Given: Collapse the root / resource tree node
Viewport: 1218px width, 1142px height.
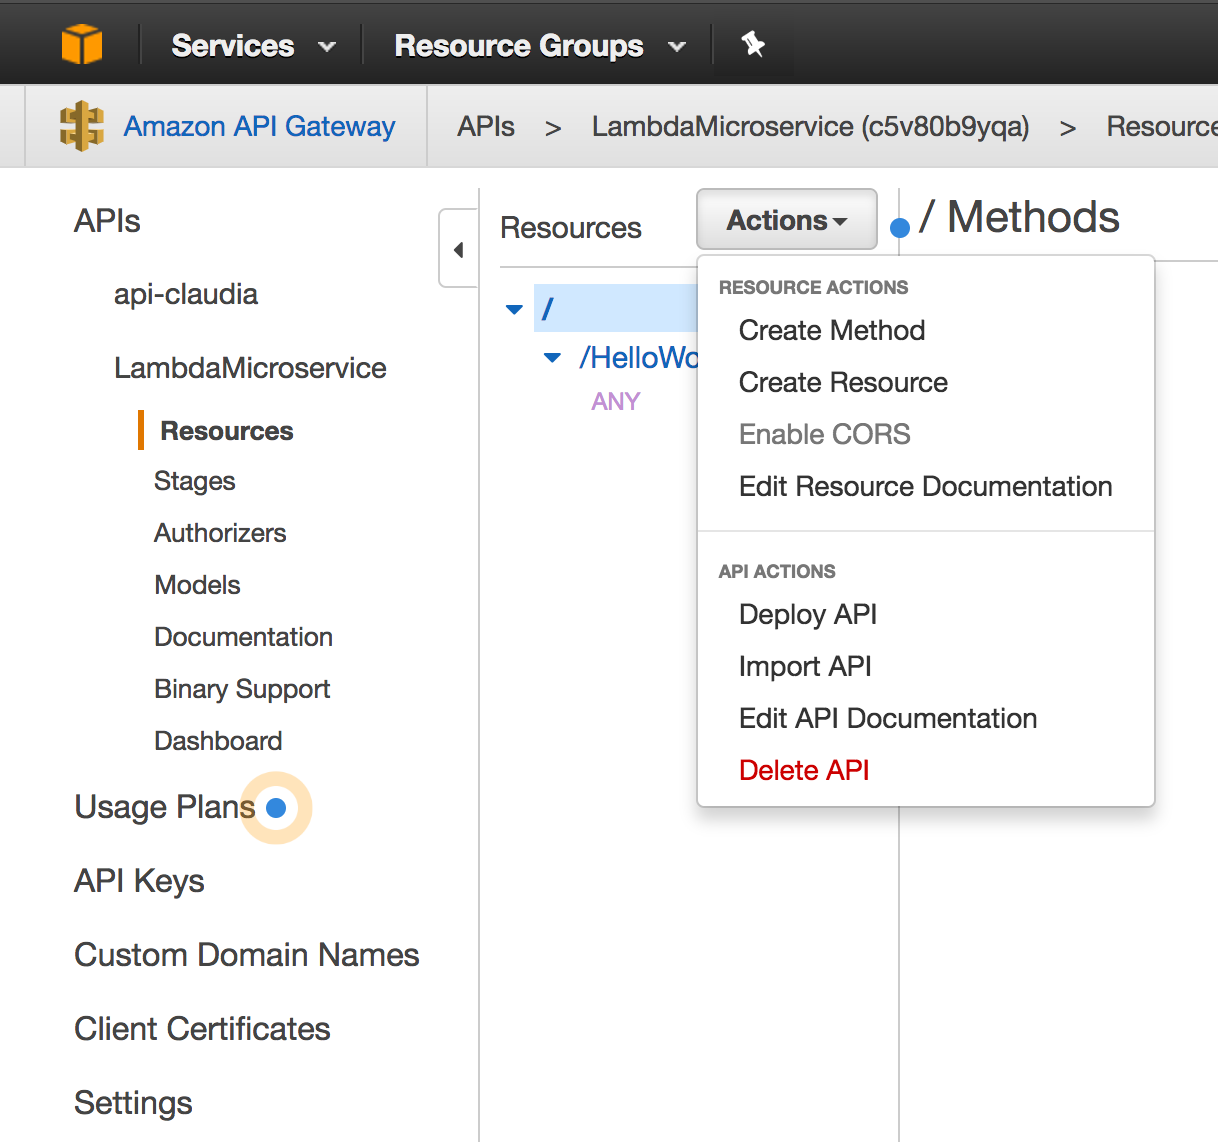Looking at the screenshot, I should coord(515,310).
